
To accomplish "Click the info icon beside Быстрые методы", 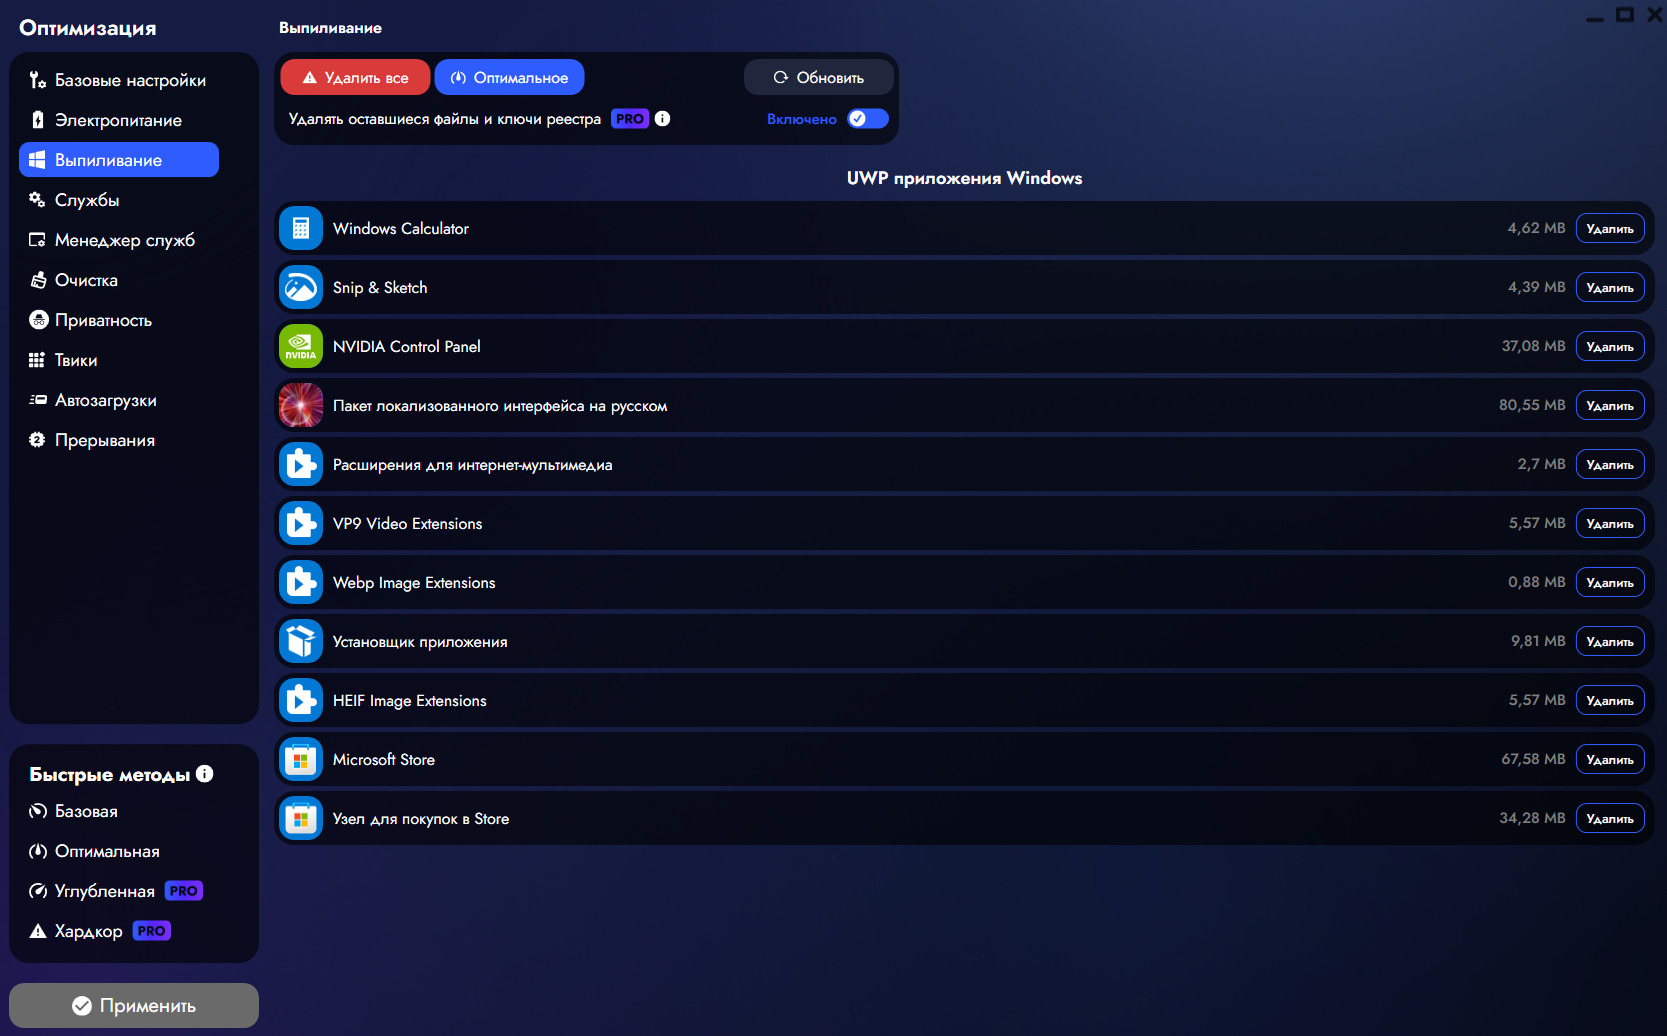I will pos(205,773).
